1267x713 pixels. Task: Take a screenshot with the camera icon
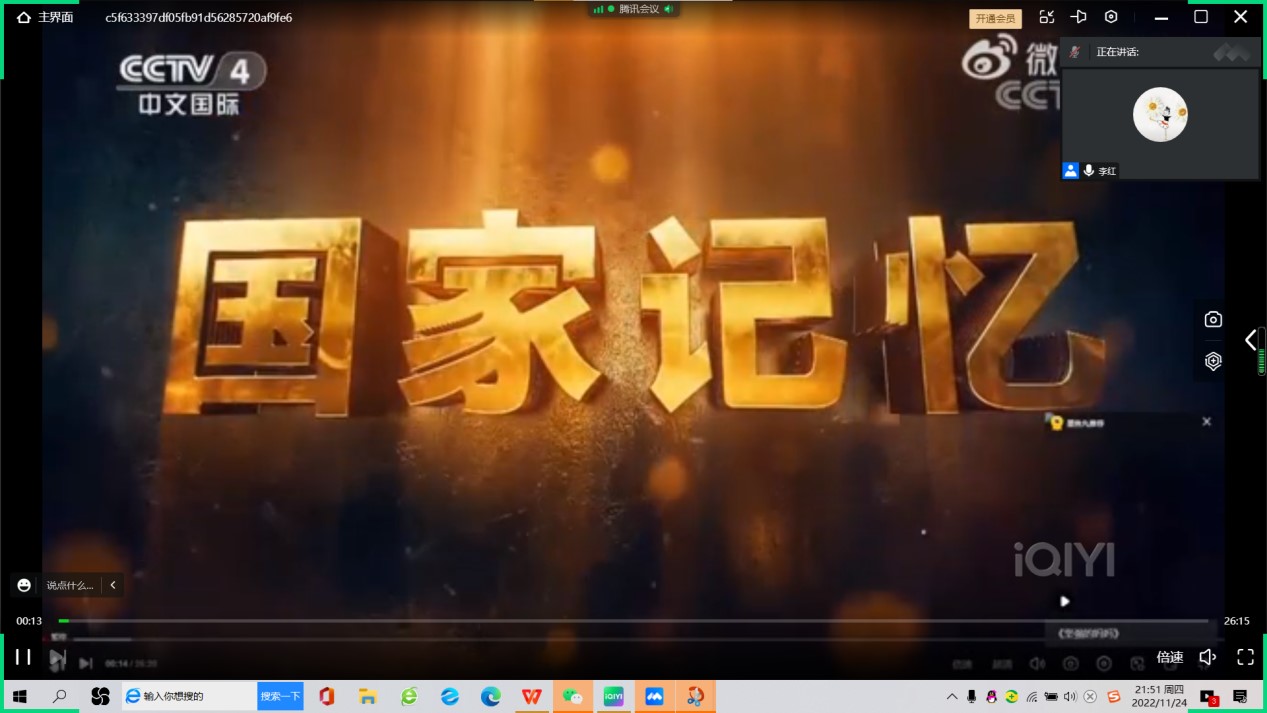[1213, 319]
